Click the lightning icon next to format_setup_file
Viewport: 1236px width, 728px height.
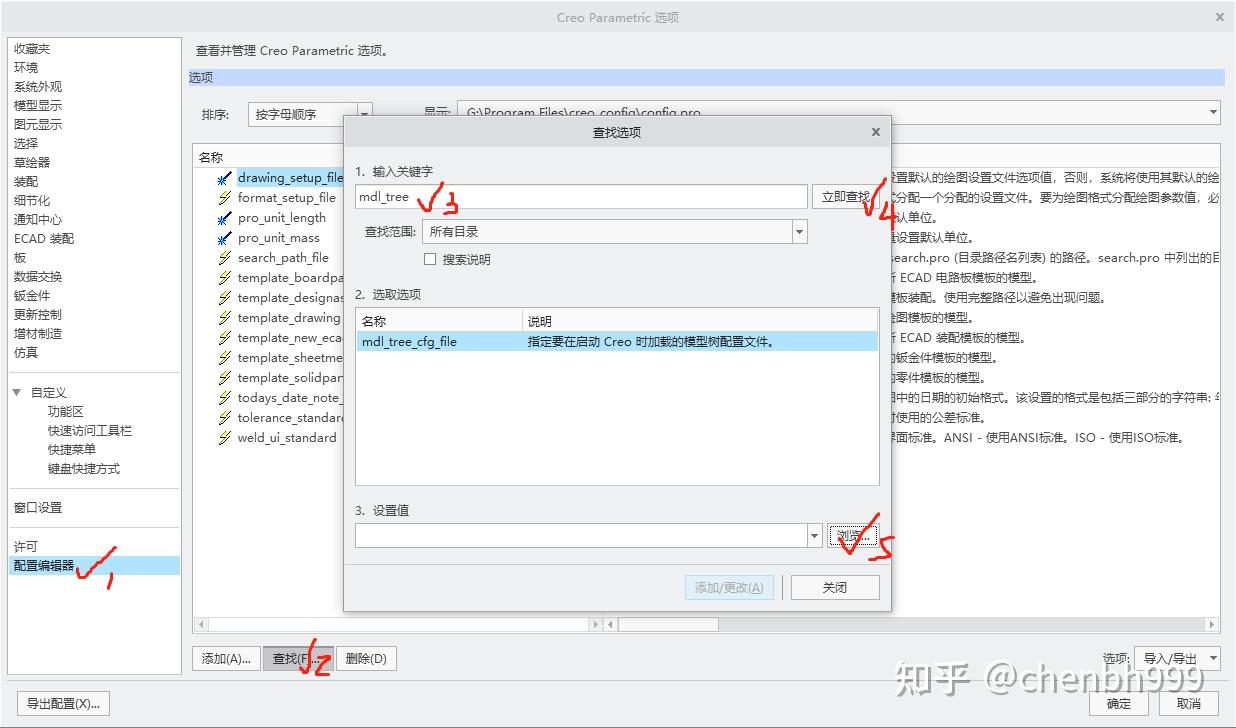(225, 198)
